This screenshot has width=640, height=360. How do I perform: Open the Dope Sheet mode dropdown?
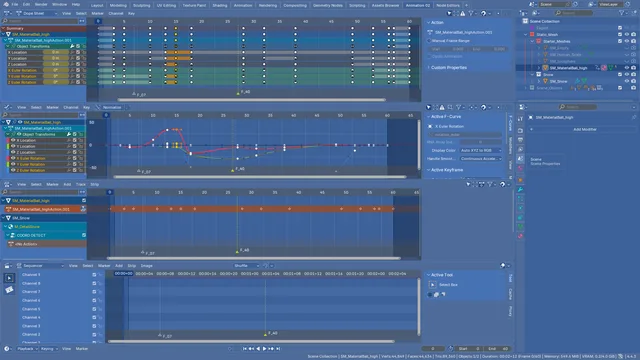tap(37, 13)
